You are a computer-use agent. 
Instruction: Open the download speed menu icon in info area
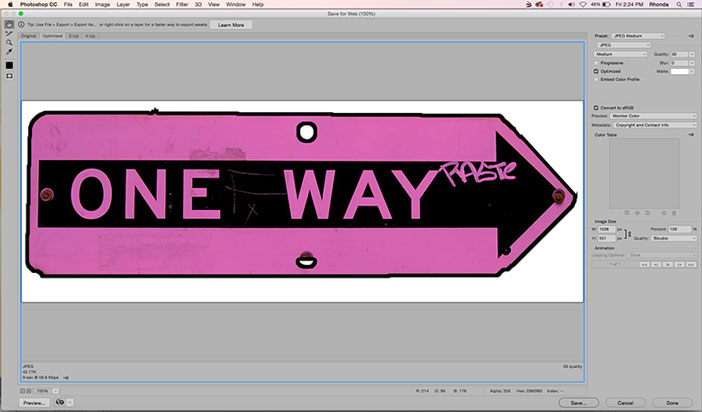click(66, 378)
